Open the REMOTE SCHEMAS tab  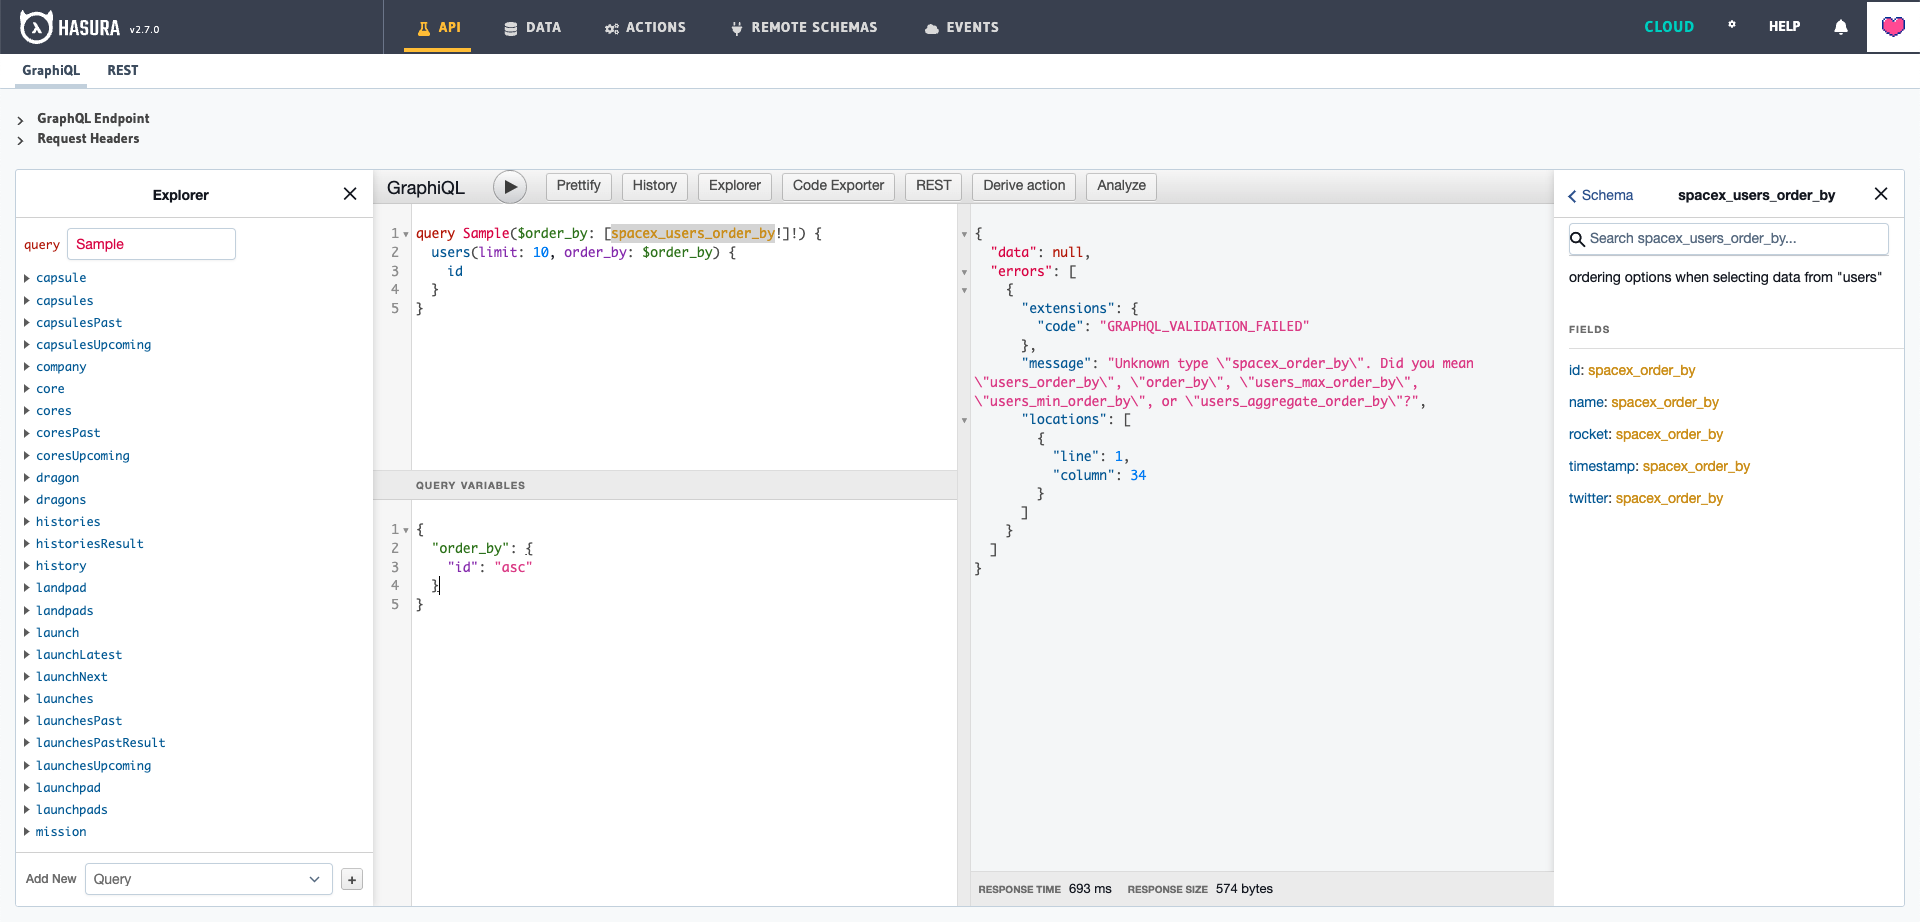[x=804, y=27]
